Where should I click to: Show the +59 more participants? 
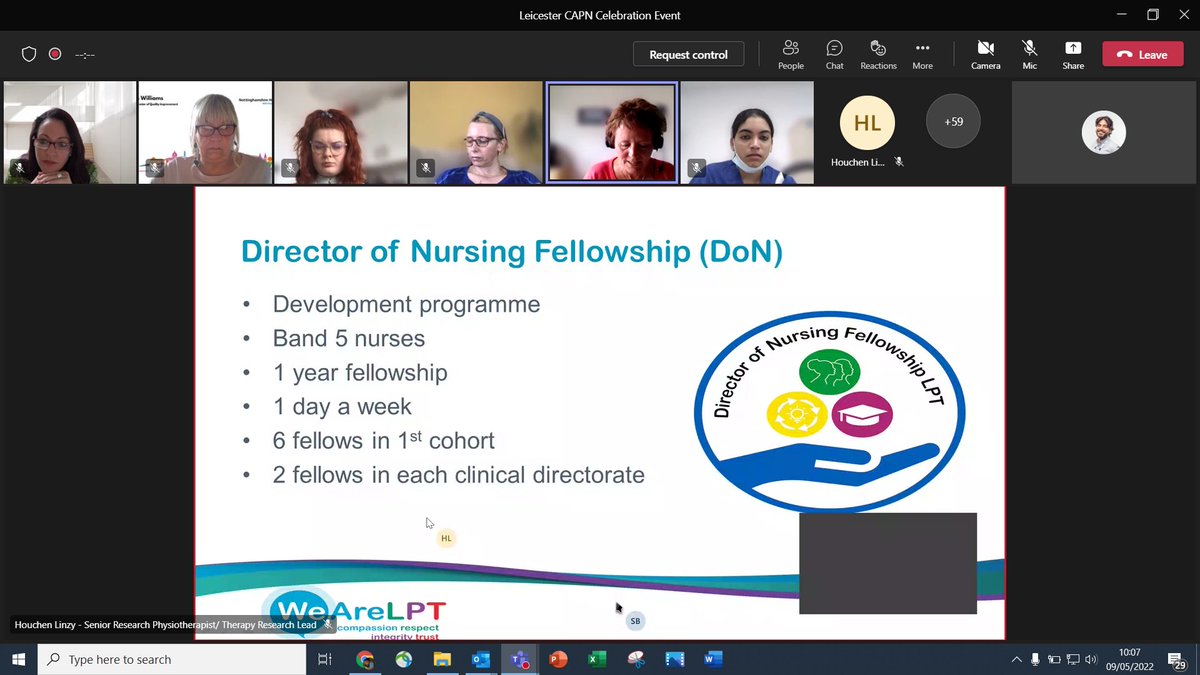[x=953, y=122]
